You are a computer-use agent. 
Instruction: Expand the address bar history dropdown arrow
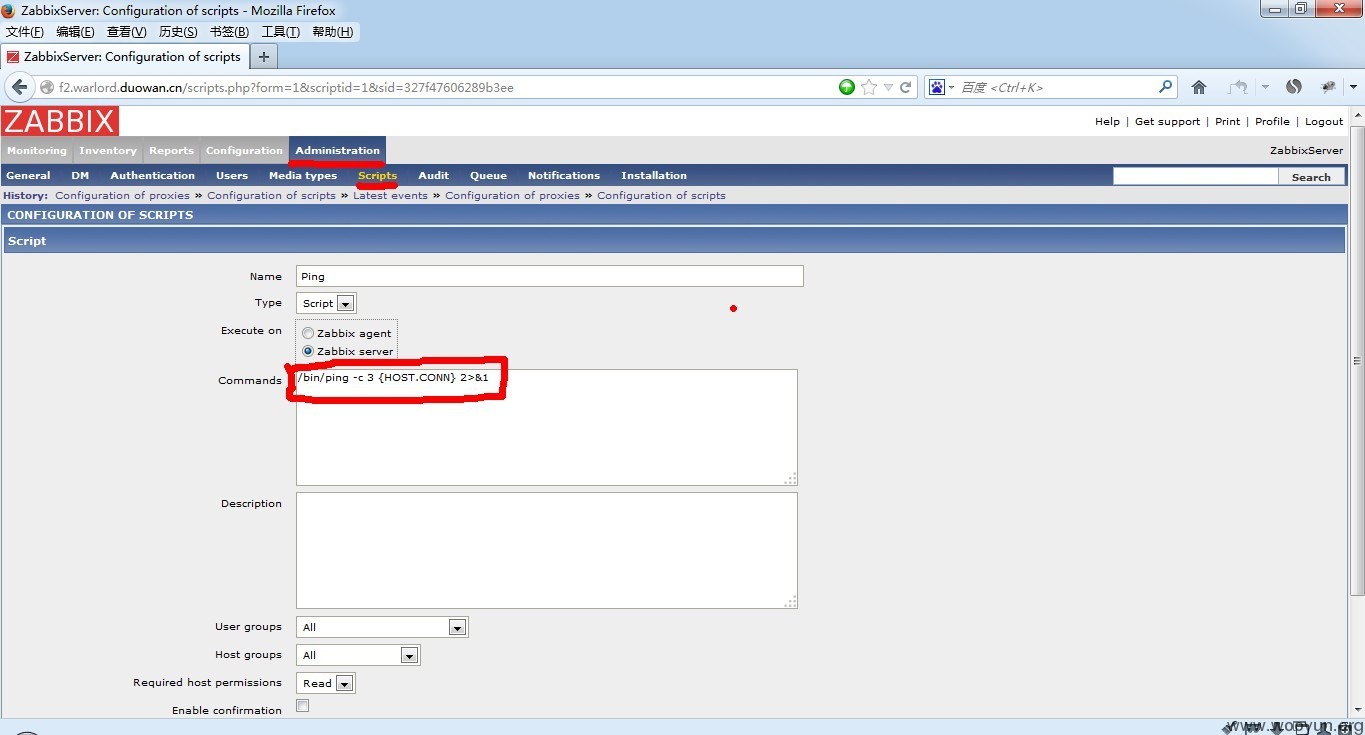(x=888, y=87)
